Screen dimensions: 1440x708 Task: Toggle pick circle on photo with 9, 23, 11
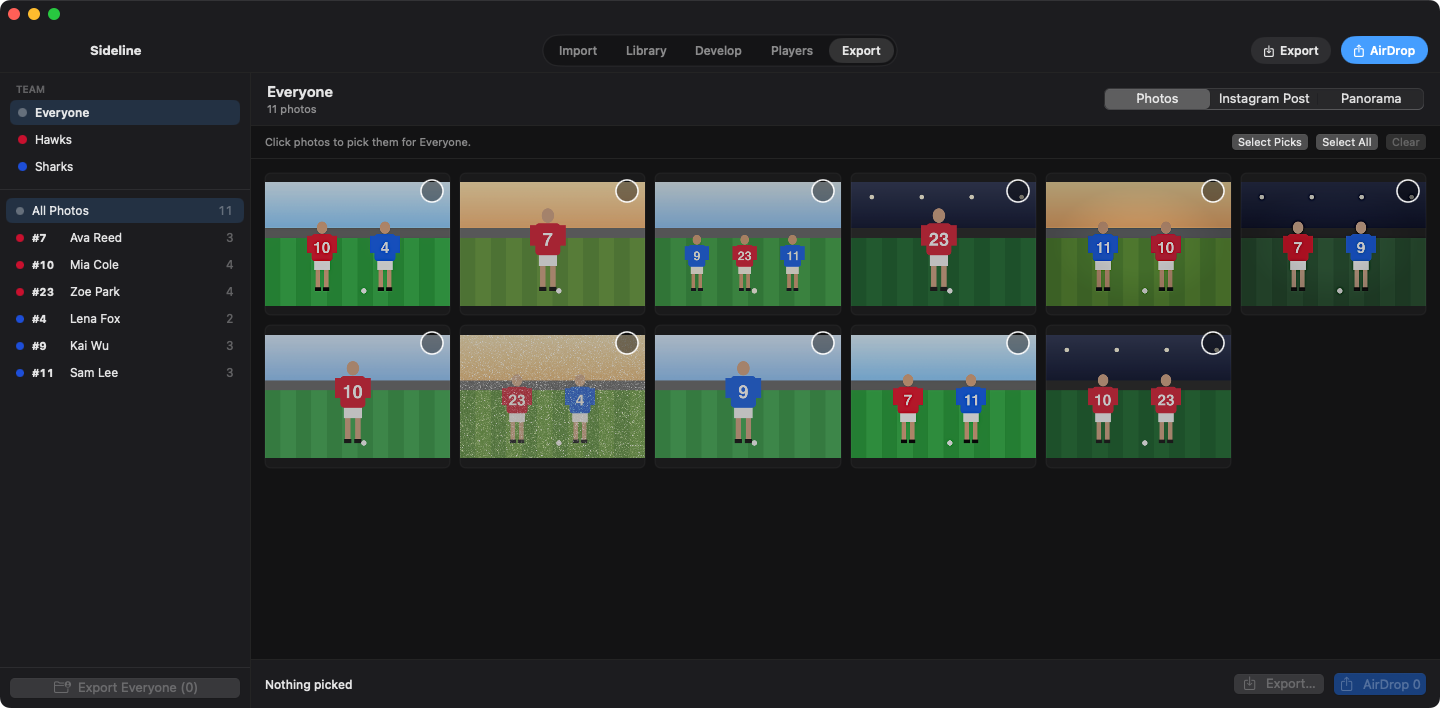click(823, 191)
